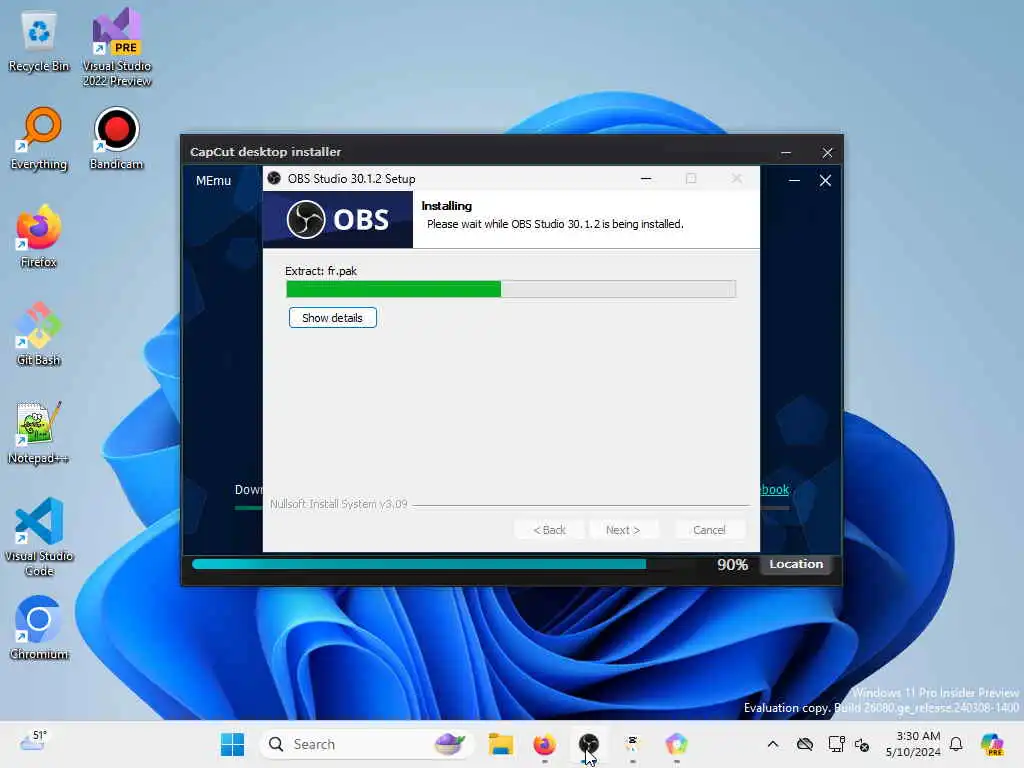Click the MEmu title label
Viewport: 1024px width, 768px height.
tap(214, 181)
